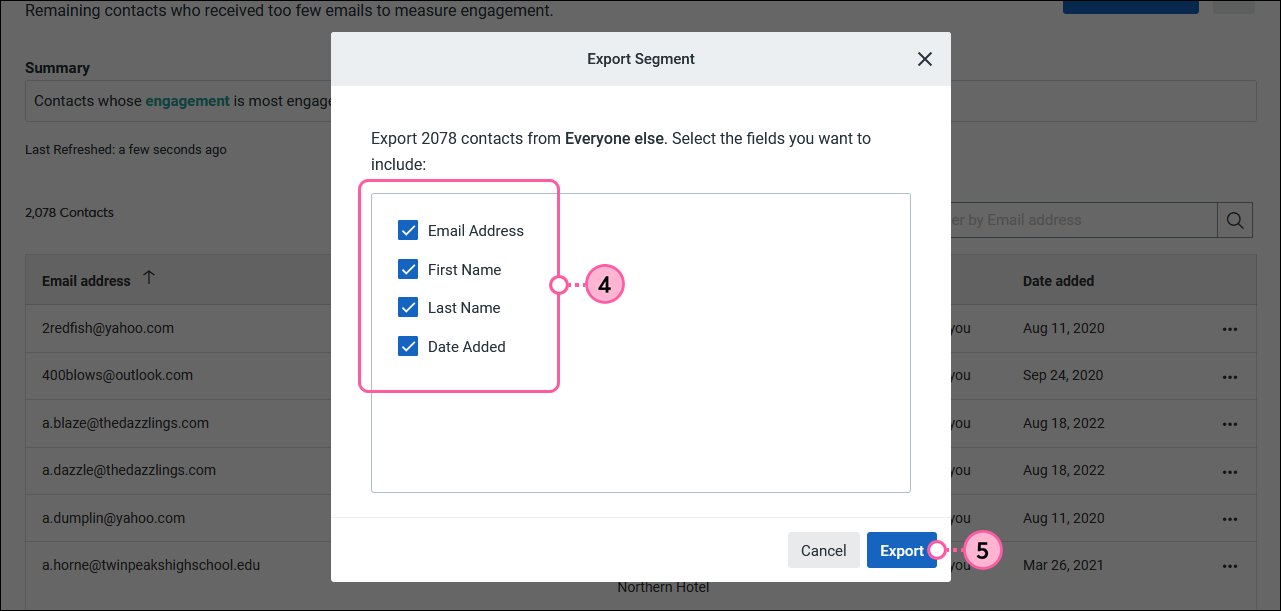Open more options for a.dazzle@thedazzlings.com row
This screenshot has height=611, width=1281.
(1230, 471)
